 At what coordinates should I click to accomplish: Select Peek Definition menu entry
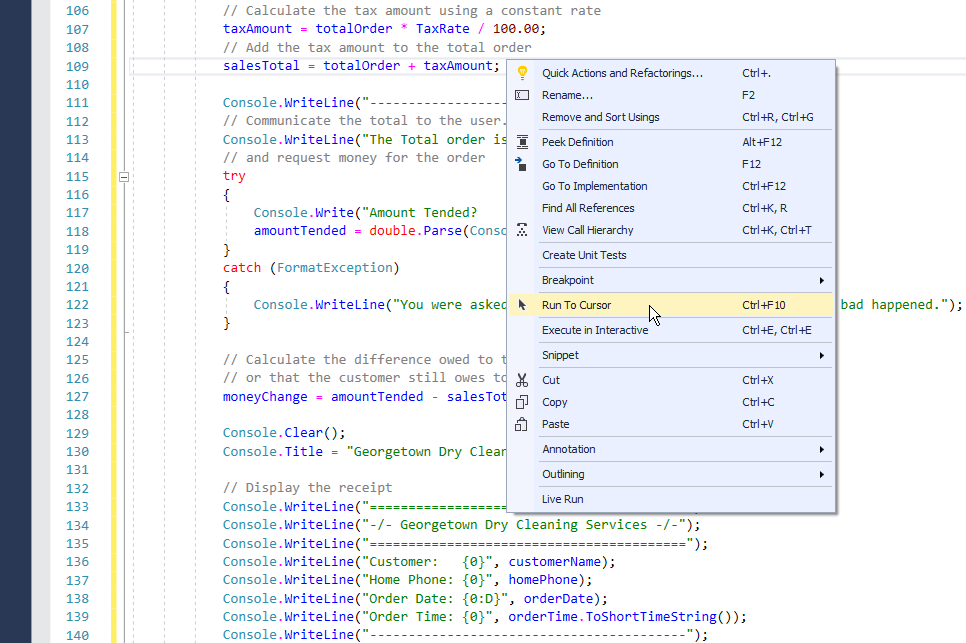[x=671, y=142]
